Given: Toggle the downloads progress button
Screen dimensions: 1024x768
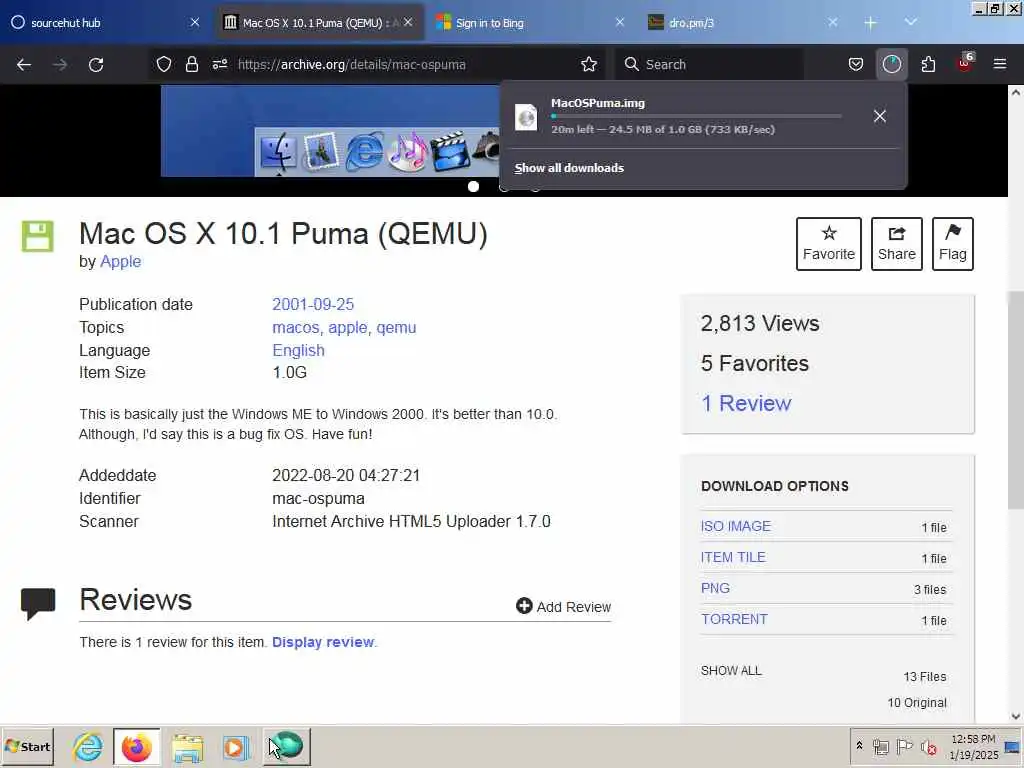Looking at the screenshot, I should click(891, 64).
